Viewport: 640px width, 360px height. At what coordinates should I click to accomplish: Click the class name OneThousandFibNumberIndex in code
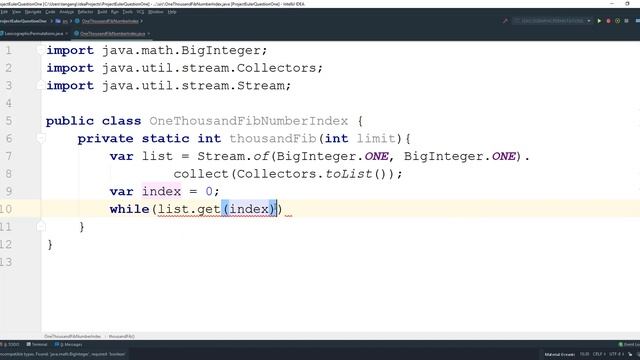tap(248, 121)
